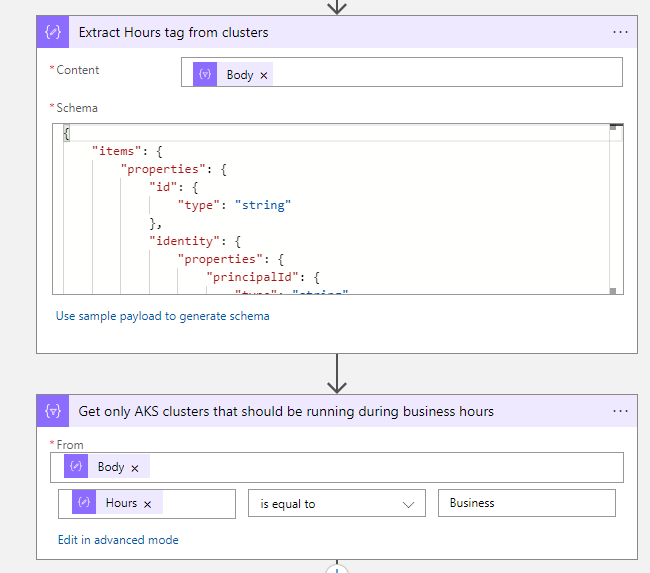This screenshot has width=650, height=573.
Task: Remove Body token from the From field
Action: tap(135, 468)
